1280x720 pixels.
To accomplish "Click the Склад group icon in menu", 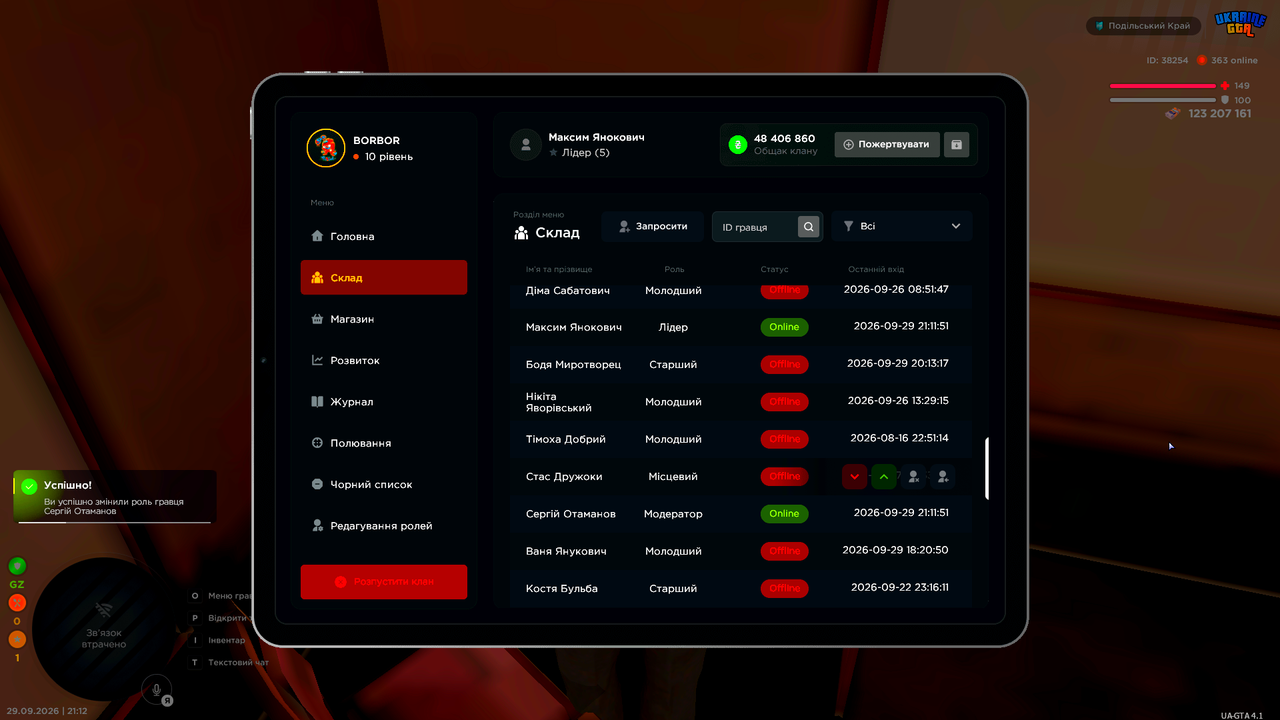I will (317, 278).
